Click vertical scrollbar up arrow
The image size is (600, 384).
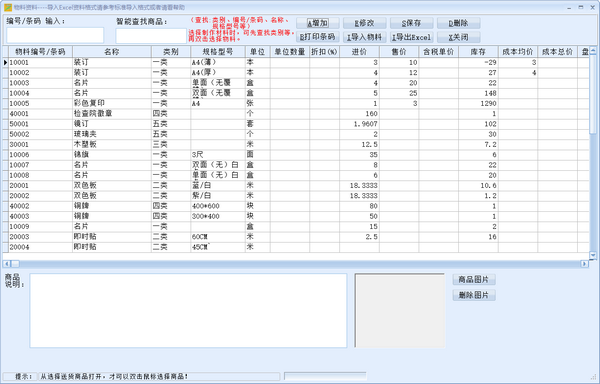pyautogui.click(x=593, y=50)
